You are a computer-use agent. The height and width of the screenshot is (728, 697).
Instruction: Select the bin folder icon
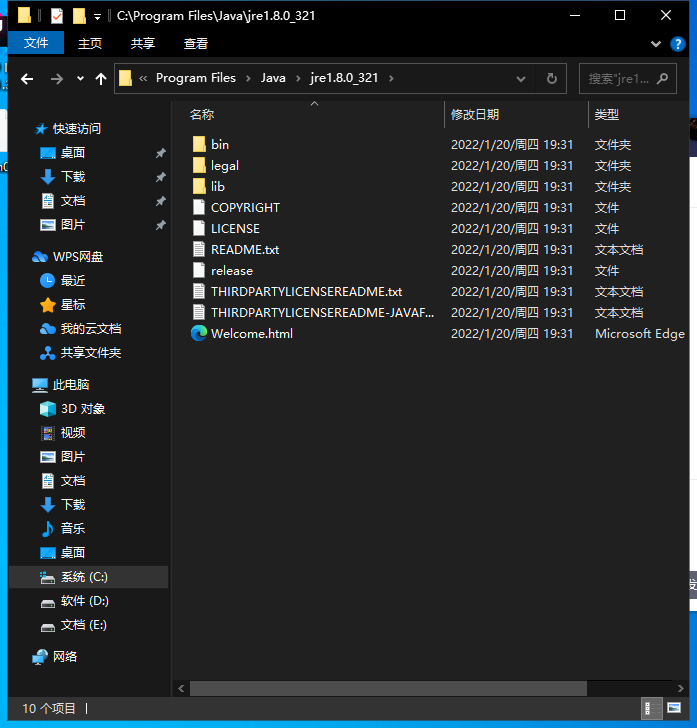point(199,144)
